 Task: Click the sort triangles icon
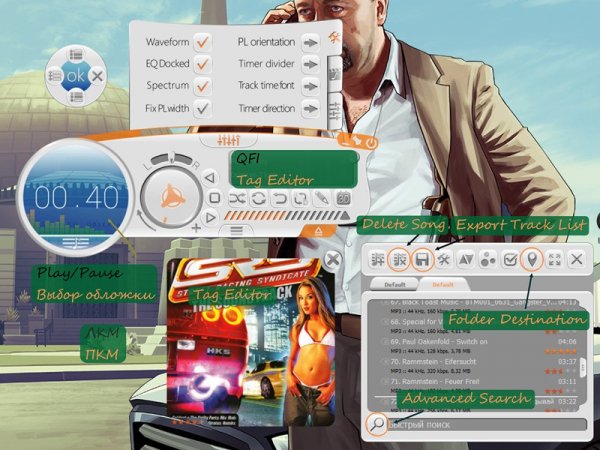pos(466,260)
